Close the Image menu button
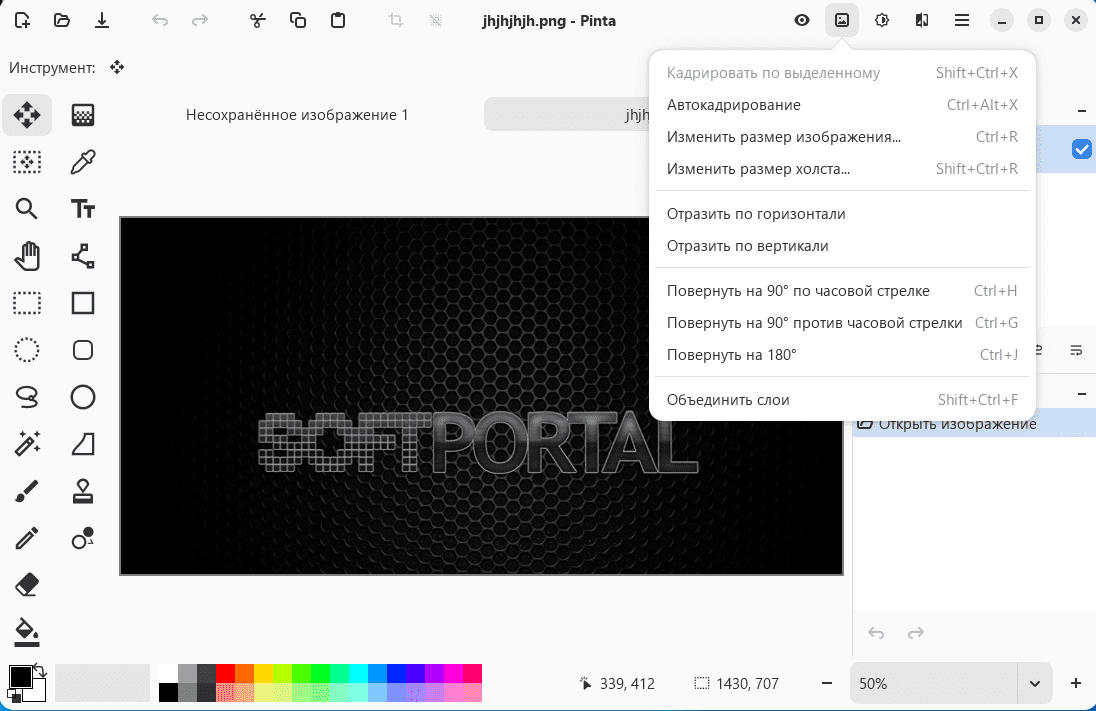The width and height of the screenshot is (1096, 711). point(842,20)
